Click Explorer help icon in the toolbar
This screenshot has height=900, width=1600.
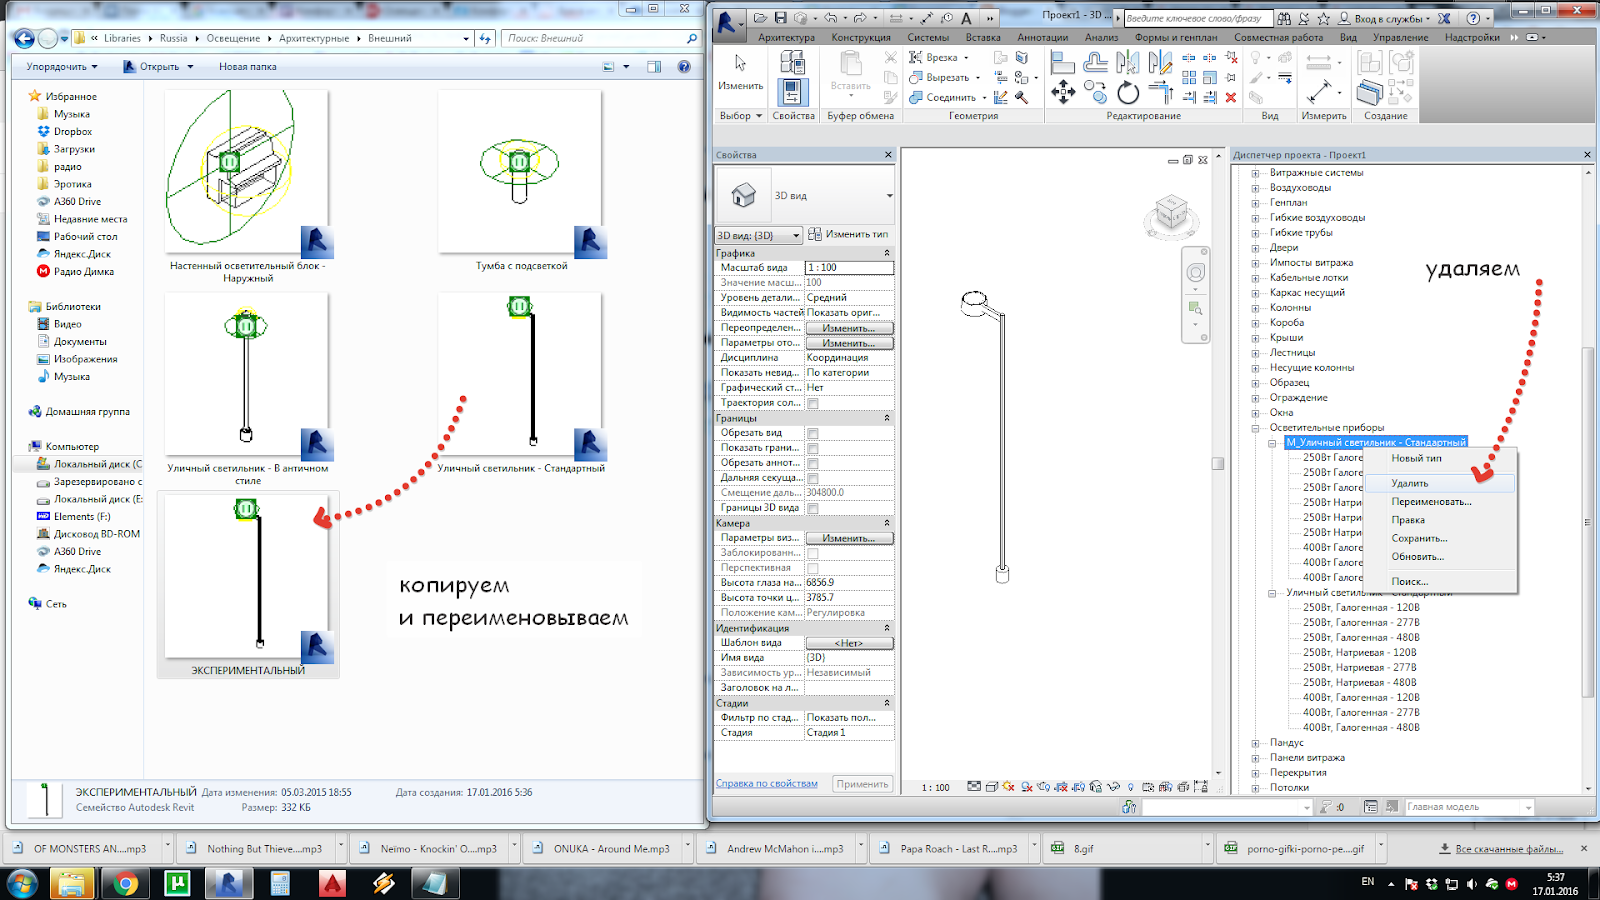click(x=684, y=67)
